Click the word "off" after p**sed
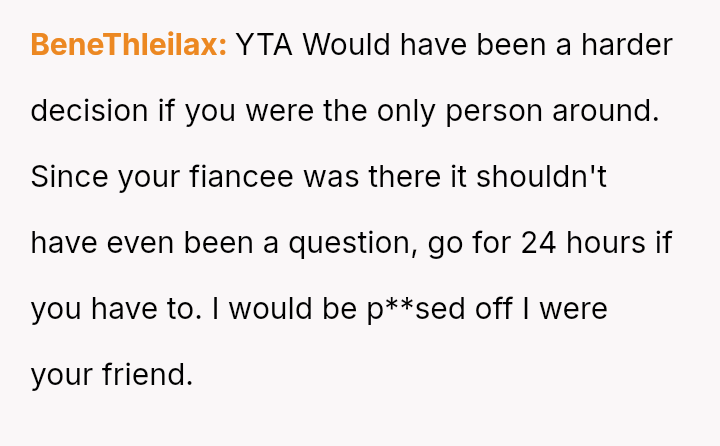The width and height of the screenshot is (720, 446). [502, 309]
